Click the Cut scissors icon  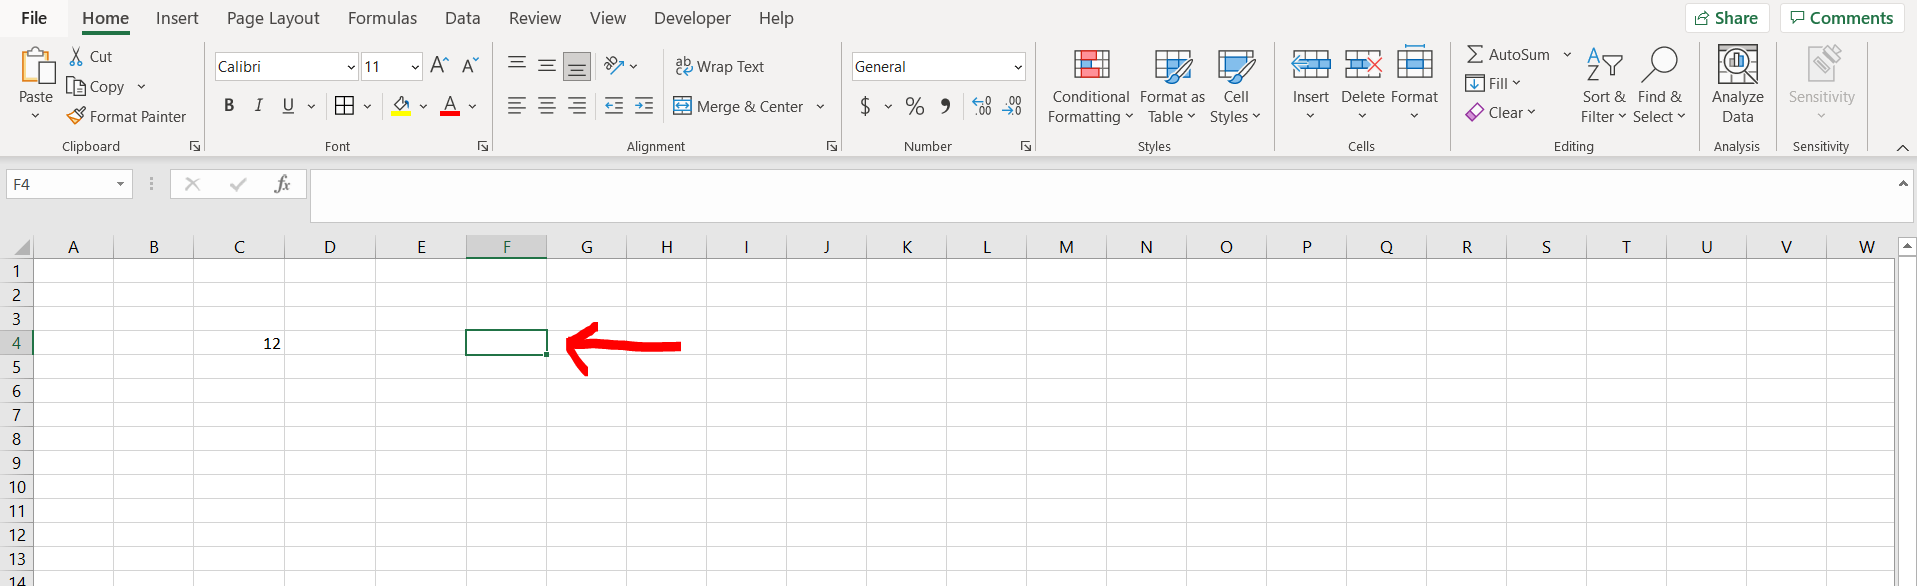[76, 56]
